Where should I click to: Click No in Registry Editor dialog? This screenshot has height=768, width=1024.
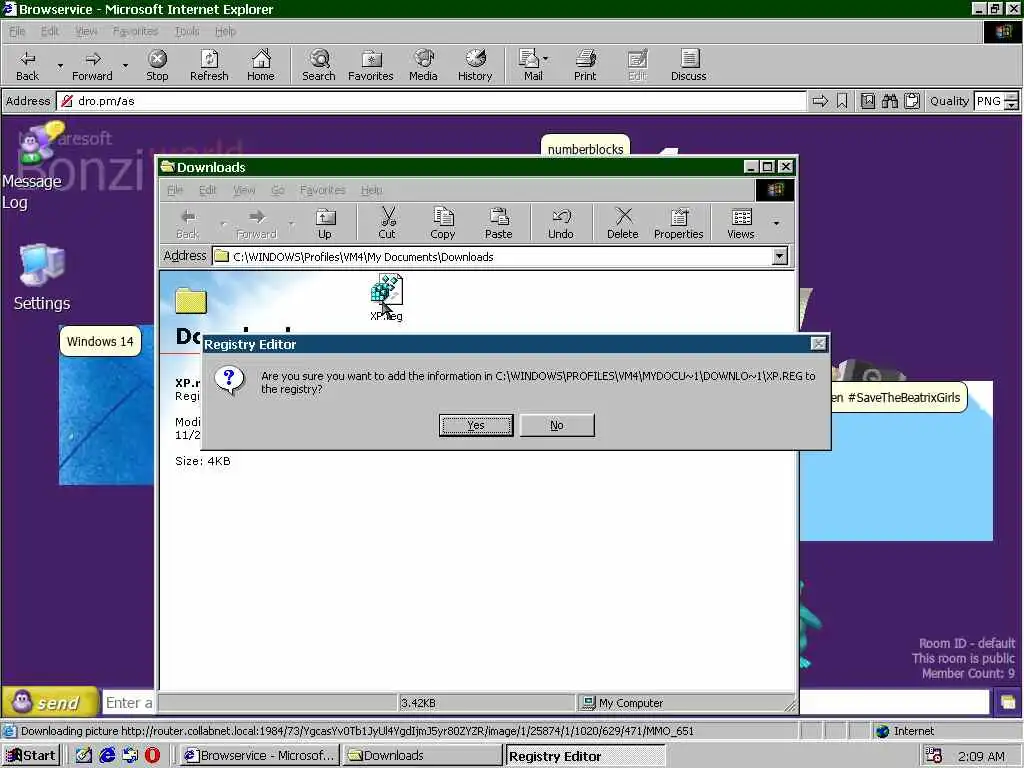coord(557,425)
